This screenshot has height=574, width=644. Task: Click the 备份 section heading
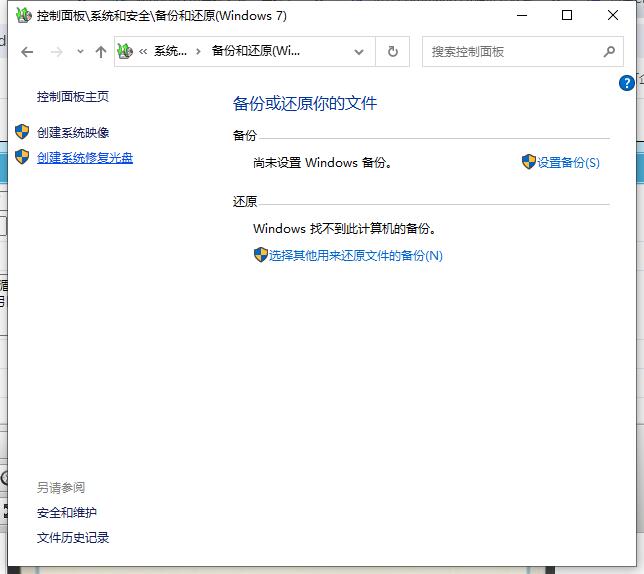coord(245,135)
